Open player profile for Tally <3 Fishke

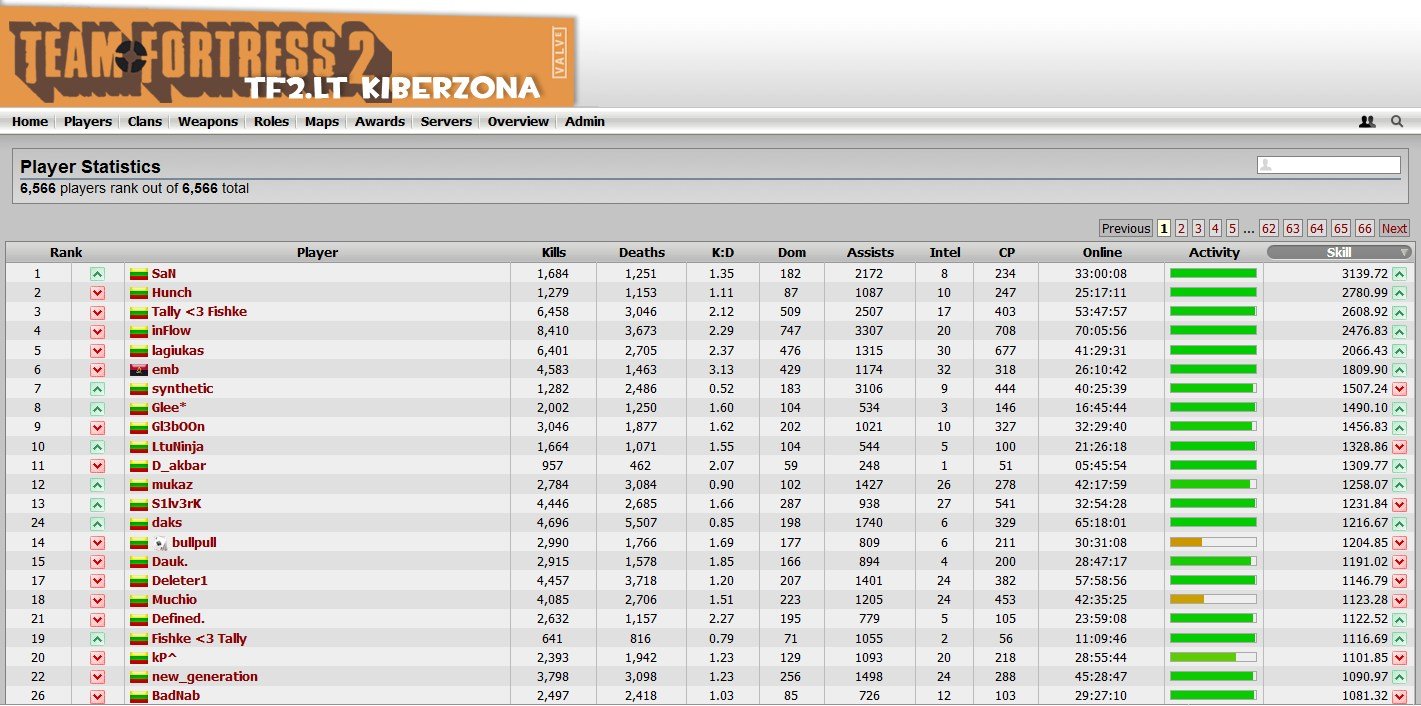click(199, 312)
